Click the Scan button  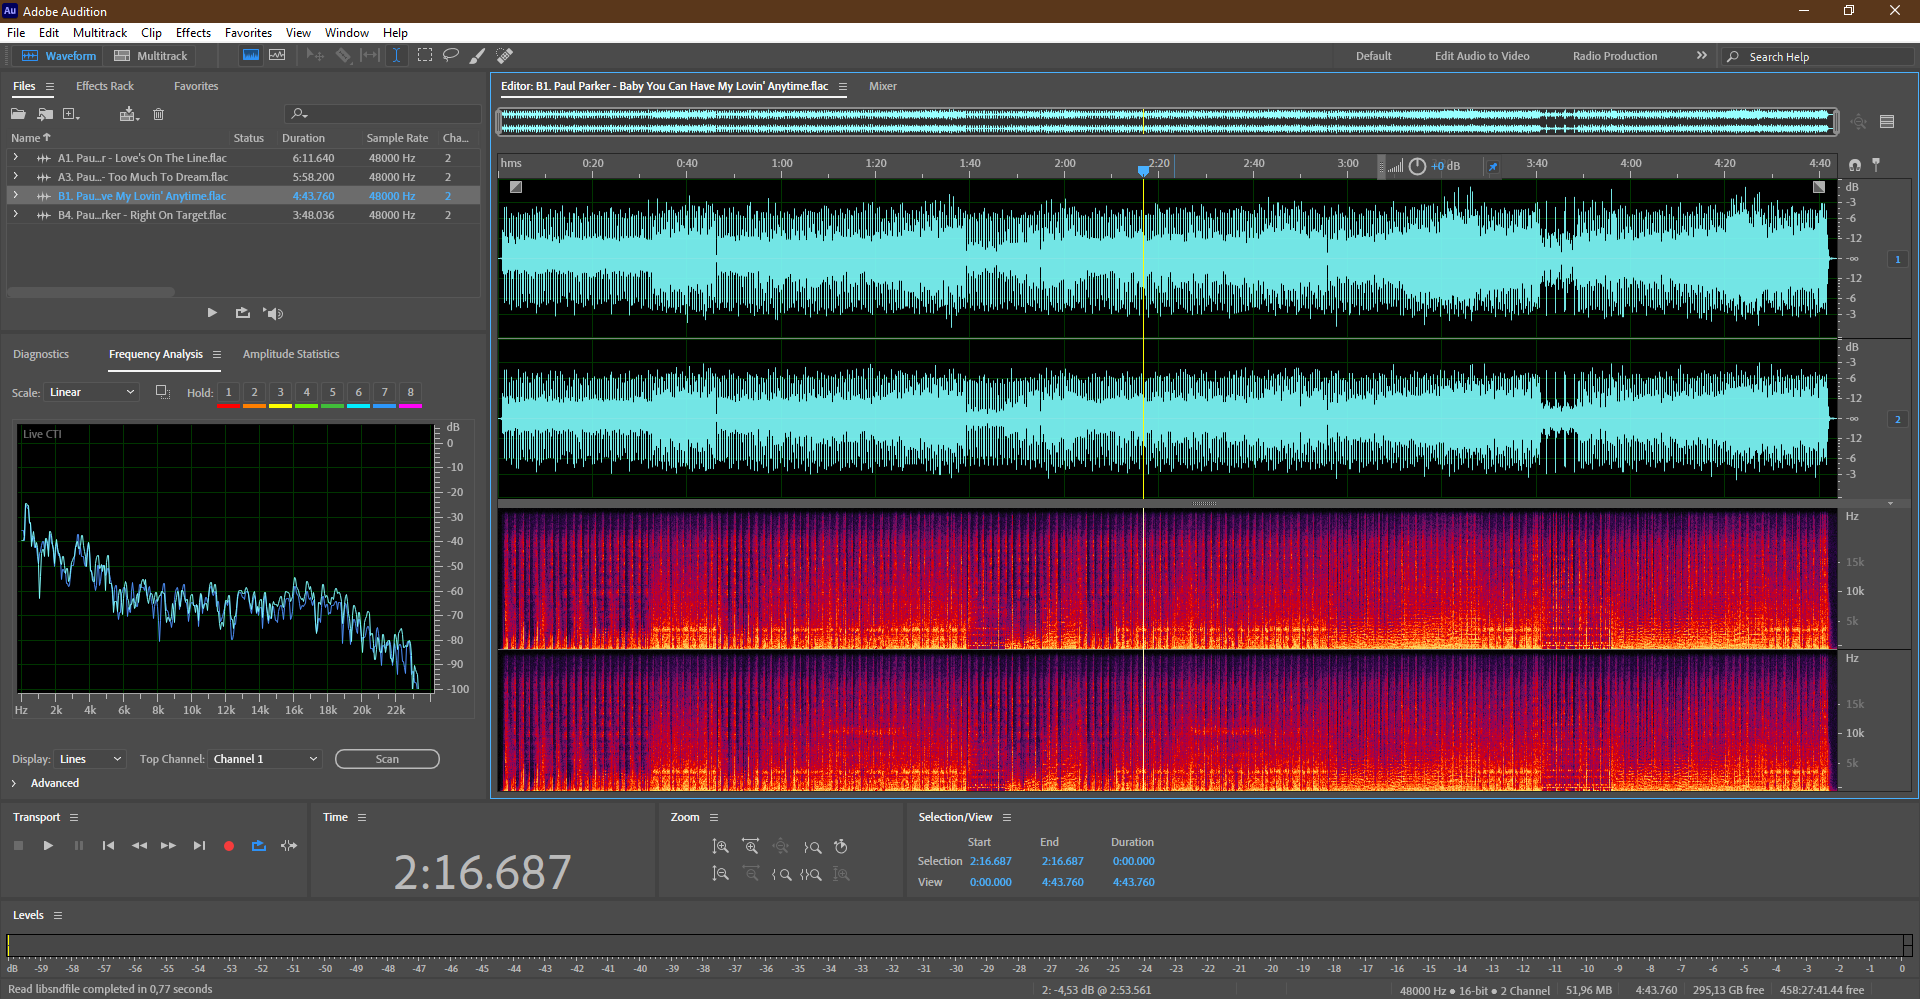tap(387, 759)
